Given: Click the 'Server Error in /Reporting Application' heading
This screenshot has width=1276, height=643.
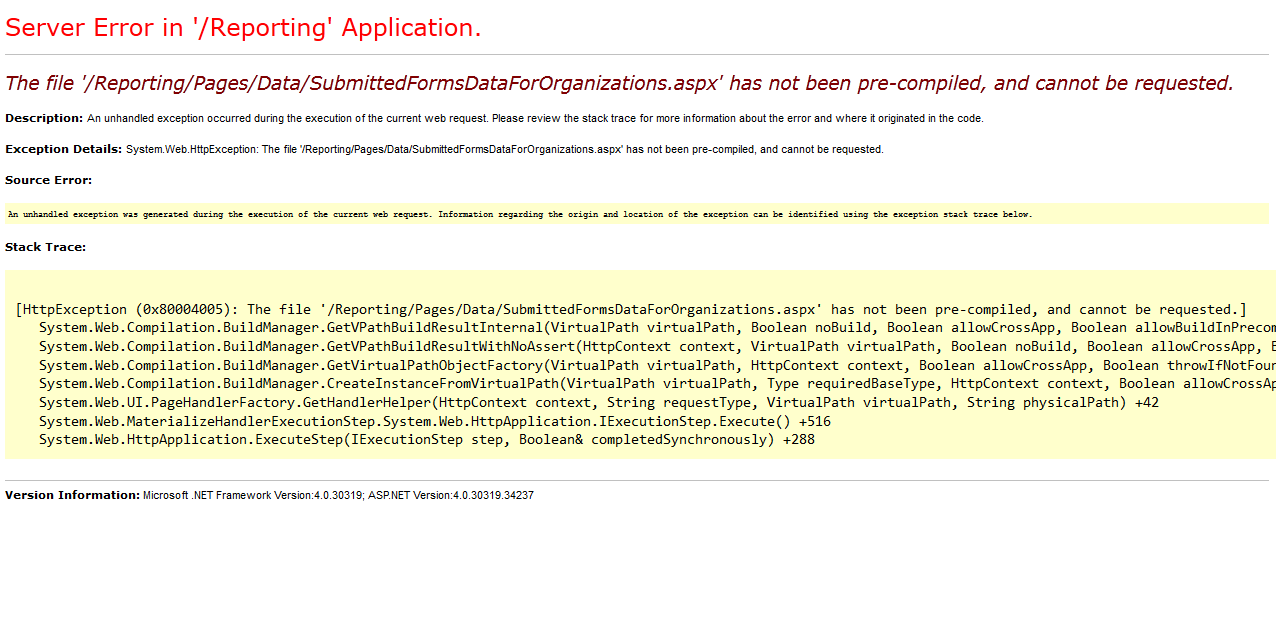Looking at the screenshot, I should 243,28.
